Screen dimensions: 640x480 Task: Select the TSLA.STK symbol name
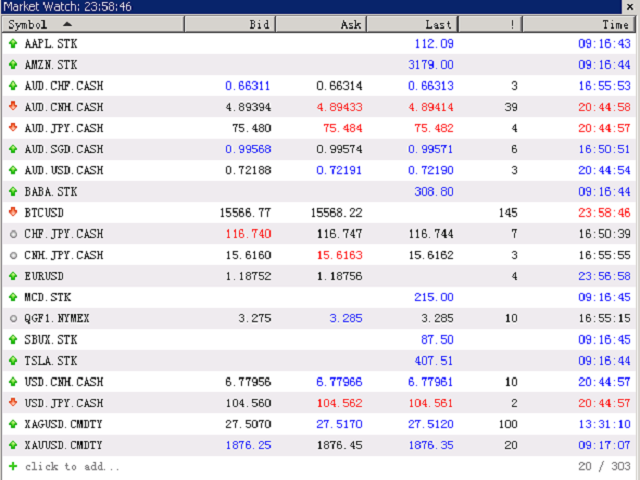pos(51,361)
